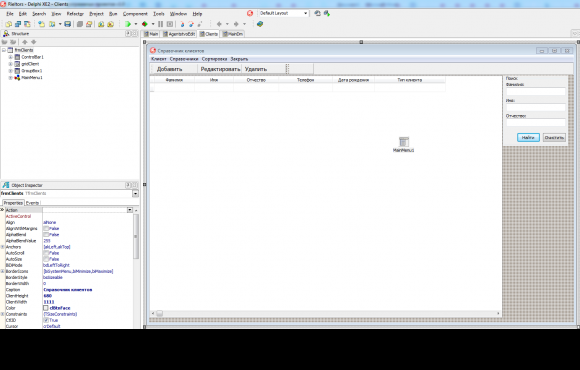
Task: Click the Run Without Debugging red icon
Action: pyautogui.click(x=145, y=24)
